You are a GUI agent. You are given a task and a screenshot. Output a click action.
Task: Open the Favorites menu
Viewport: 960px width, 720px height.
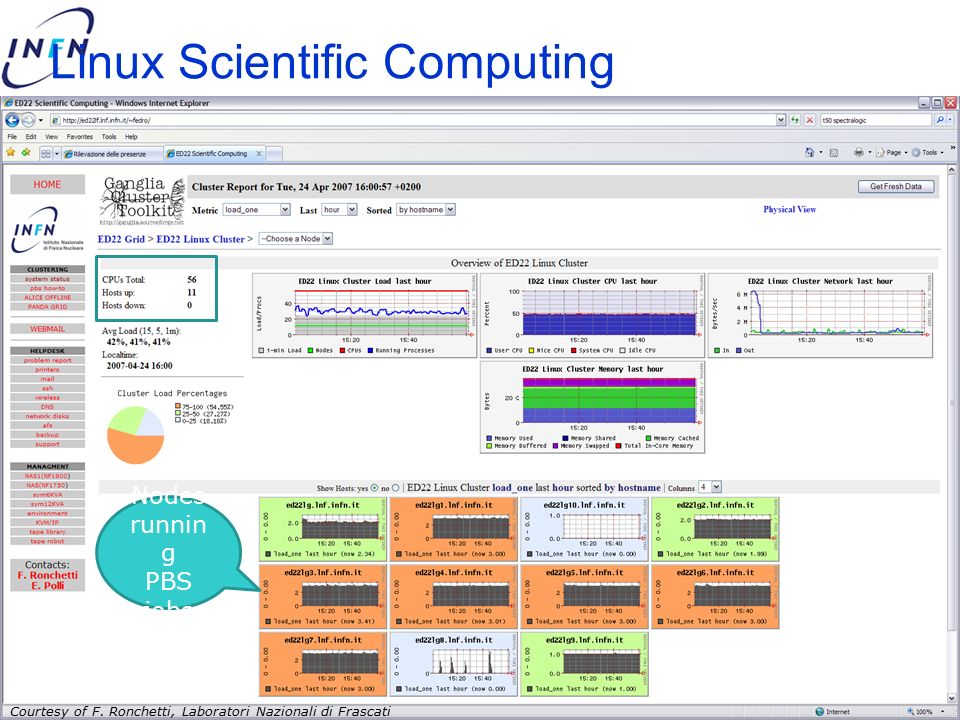pos(80,137)
